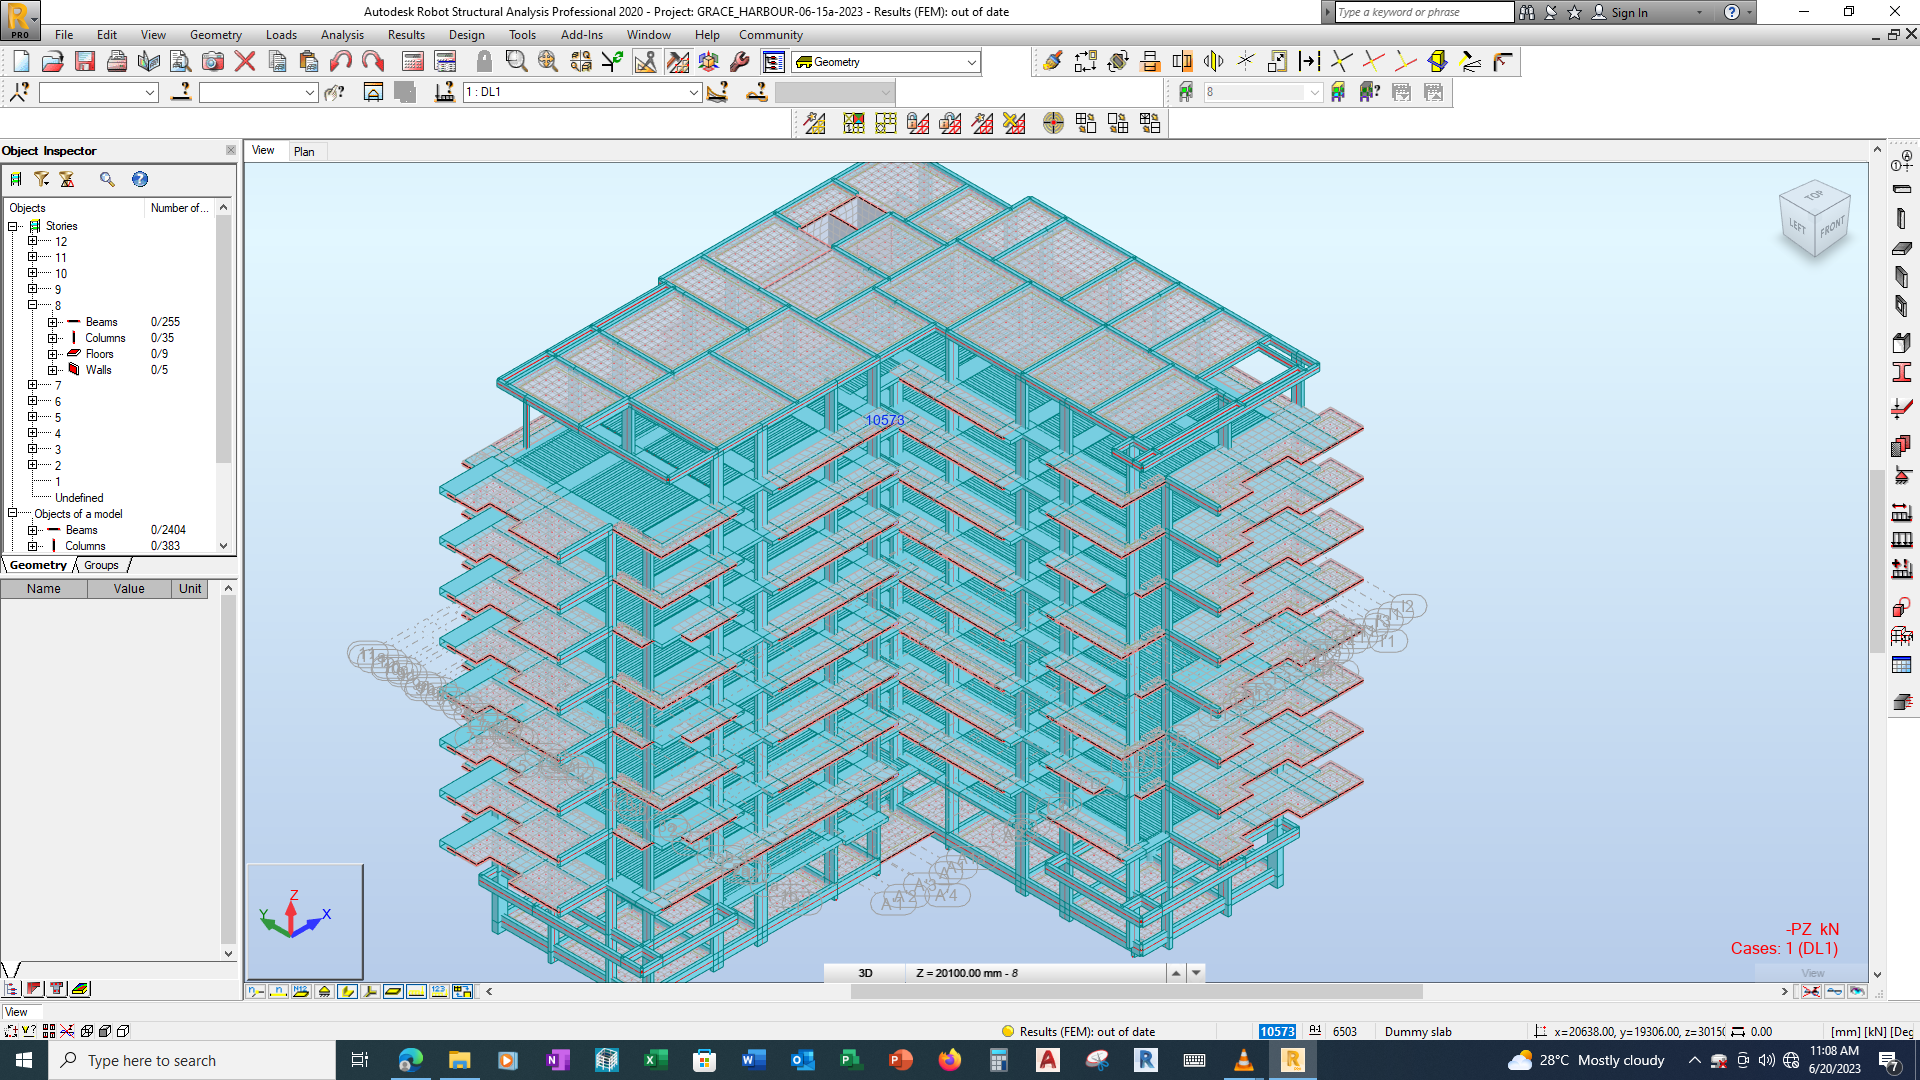Toggle load values 123 display button
The width and height of the screenshot is (1920, 1080).
point(439,992)
